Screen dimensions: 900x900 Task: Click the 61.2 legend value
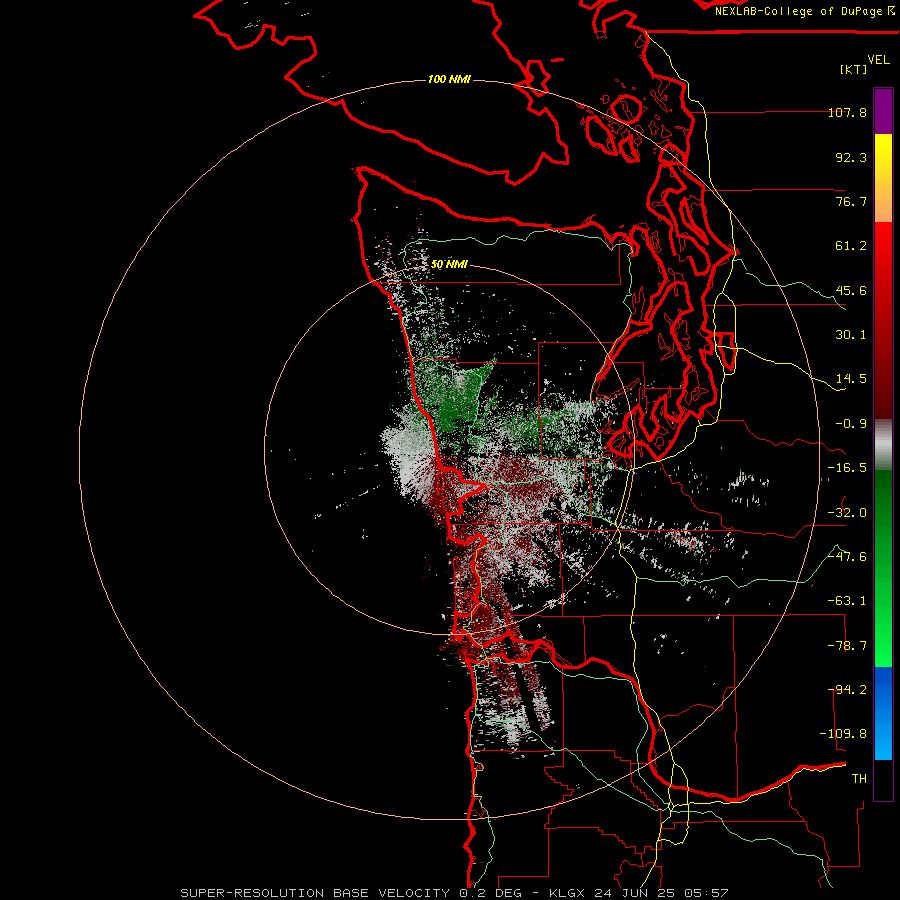(x=851, y=246)
